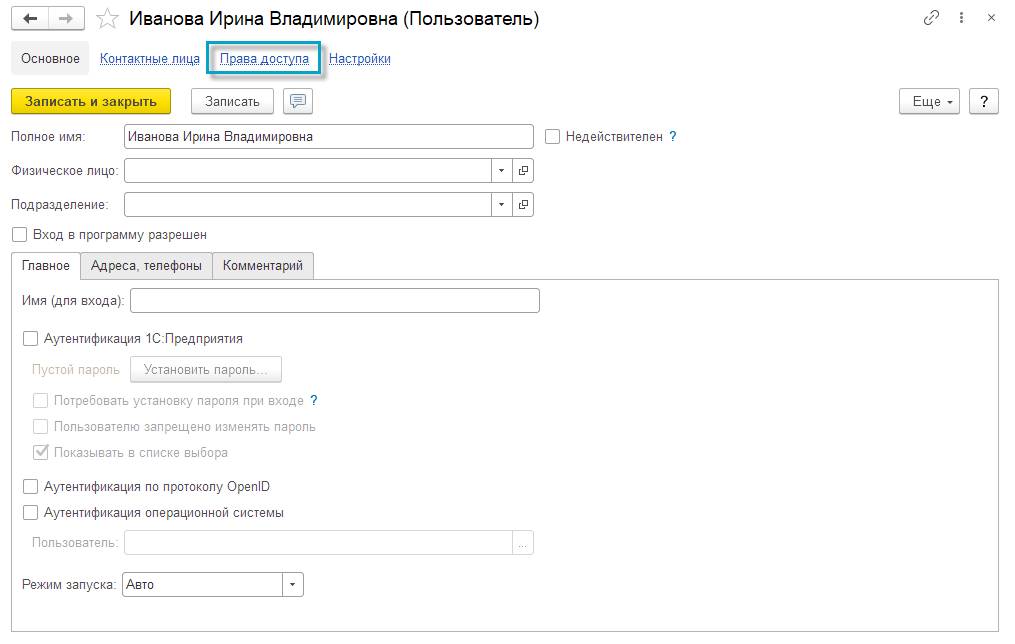
Task: Toggle Аутентификация 1С:Предприятия checkbox
Action: pos(31,339)
